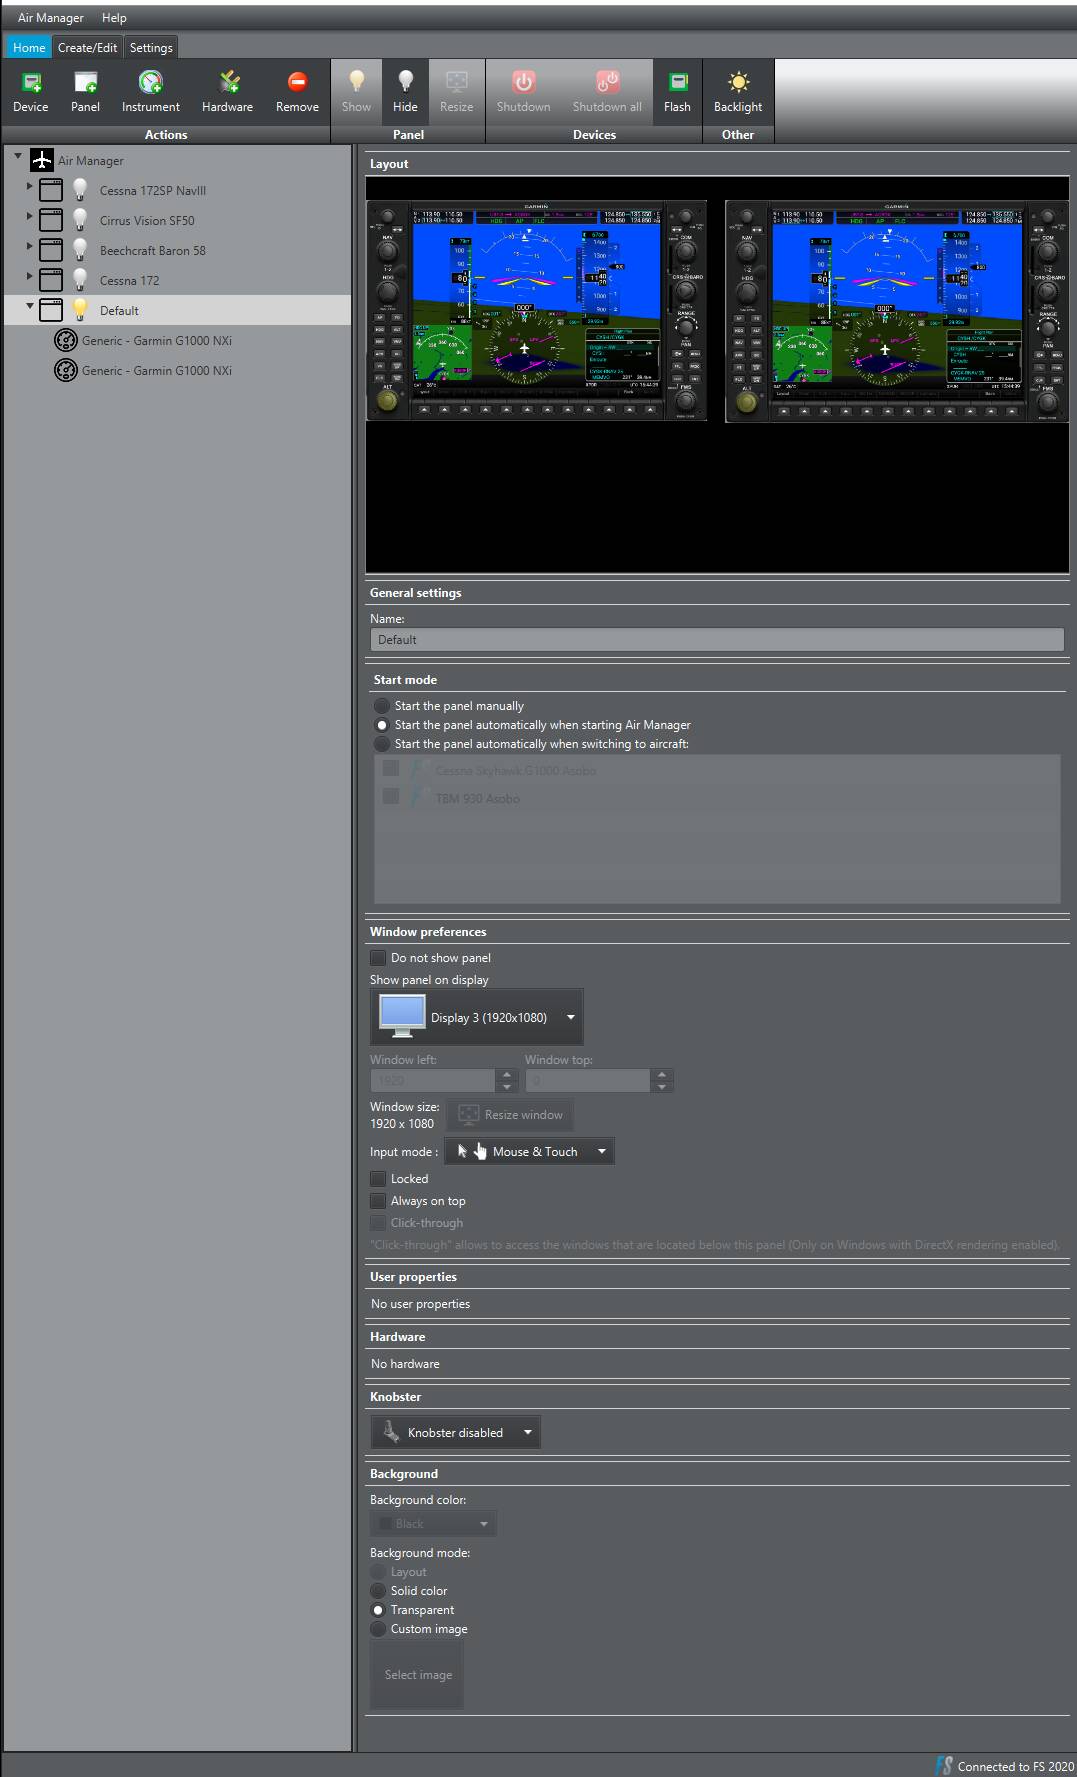
Task: Check the 'Always on top' box
Action: 378,1201
